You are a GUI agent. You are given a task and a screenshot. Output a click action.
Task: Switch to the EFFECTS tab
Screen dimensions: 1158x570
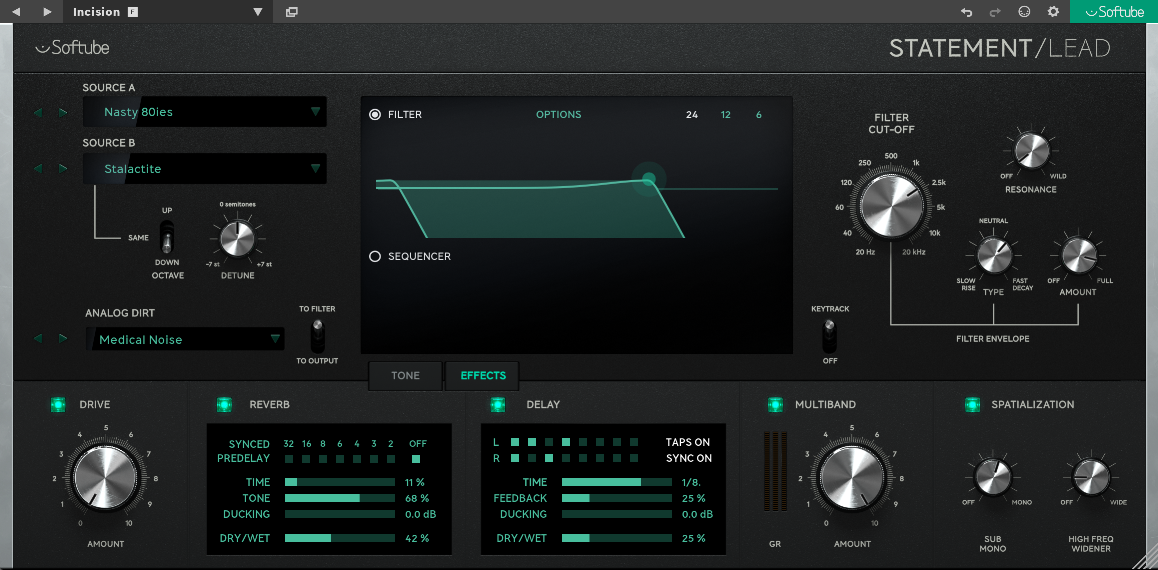[483, 376]
